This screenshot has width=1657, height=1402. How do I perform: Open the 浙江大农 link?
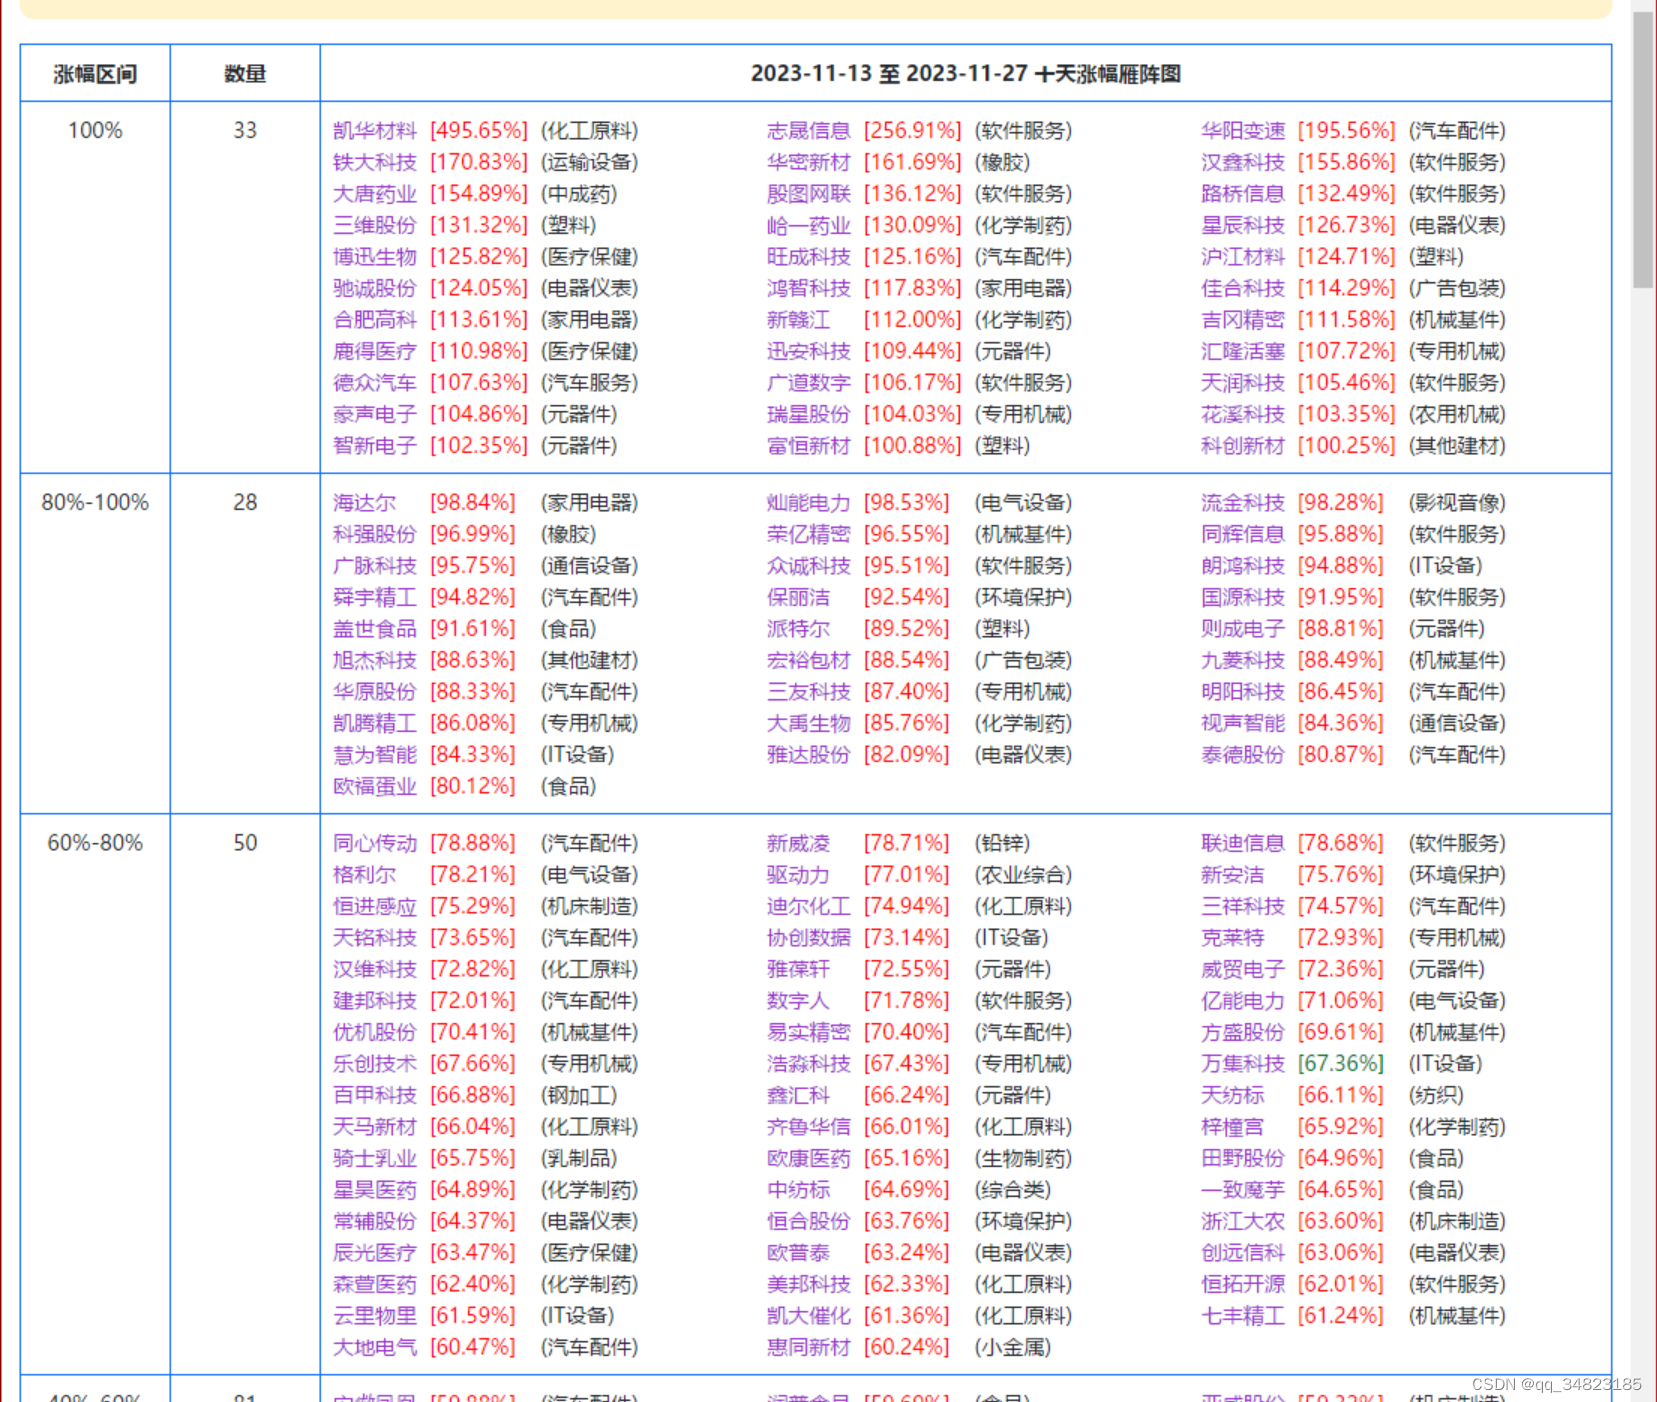1243,1221
